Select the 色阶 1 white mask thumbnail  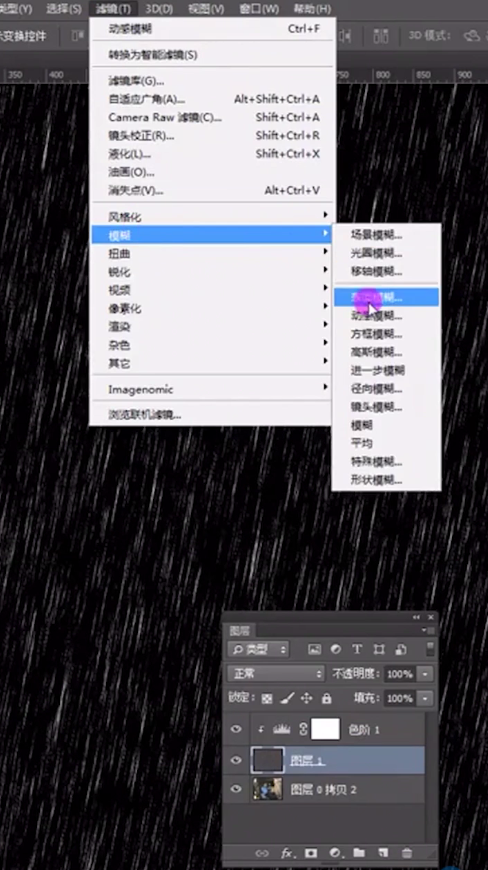(x=326, y=730)
